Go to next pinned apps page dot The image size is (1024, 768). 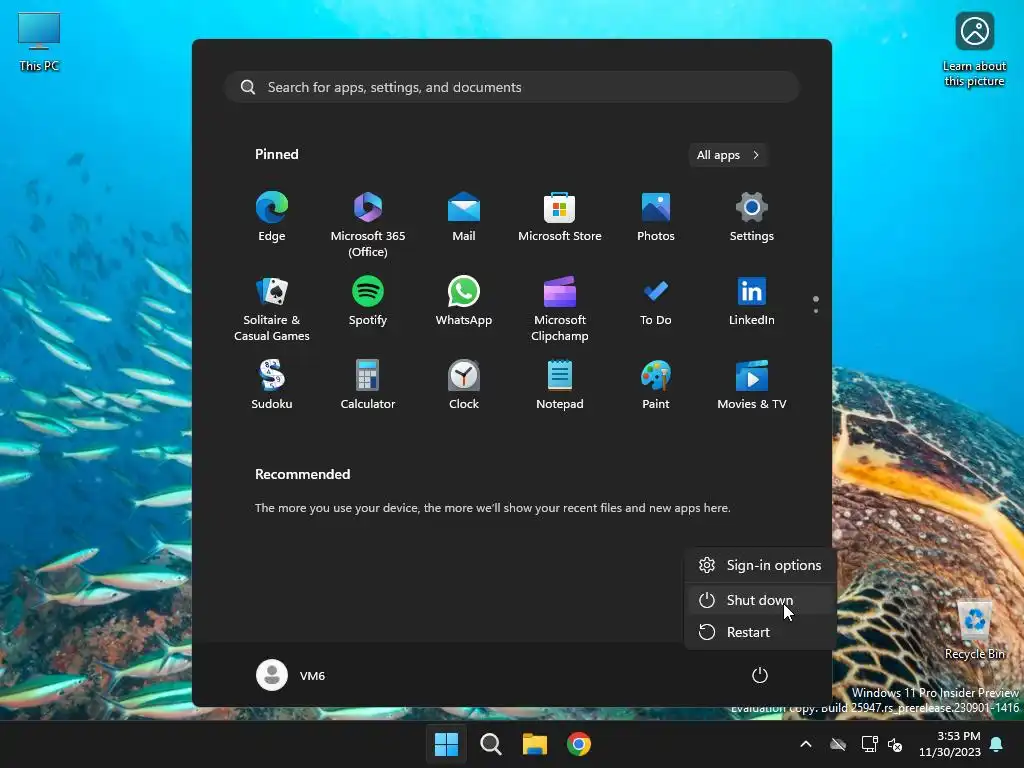tap(816, 311)
